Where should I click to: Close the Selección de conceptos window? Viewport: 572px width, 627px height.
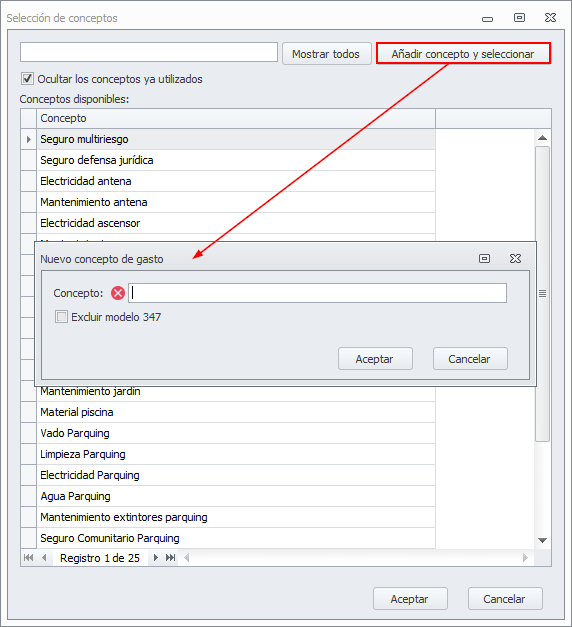[x=550, y=18]
